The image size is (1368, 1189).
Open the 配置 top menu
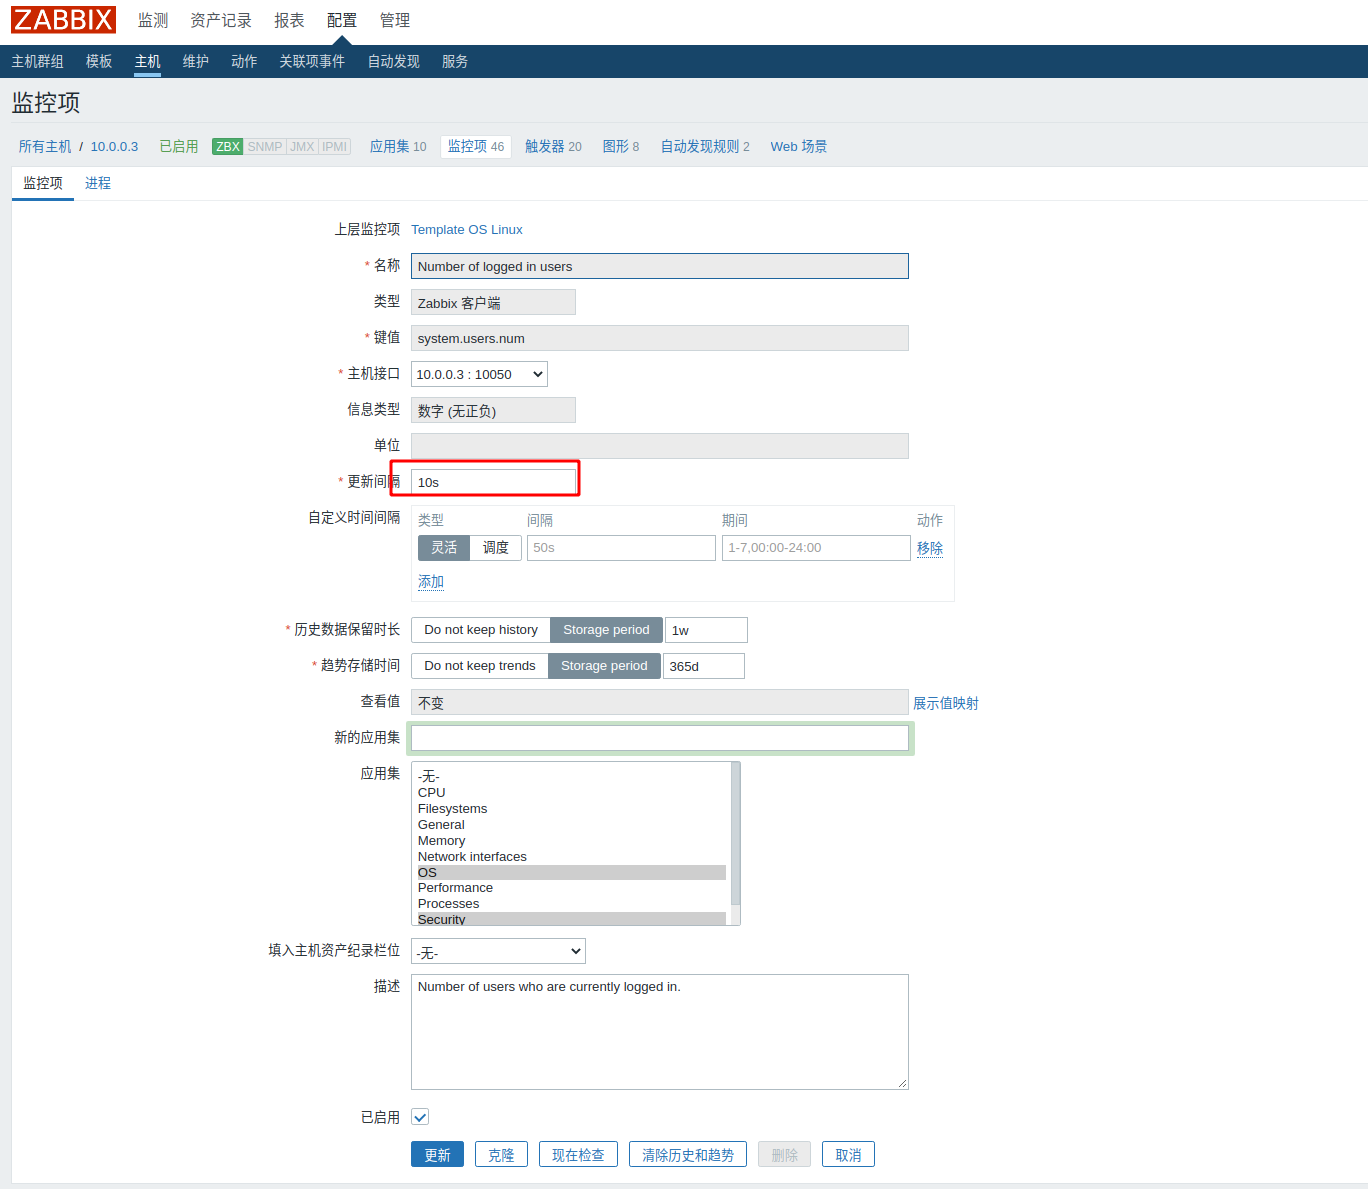click(x=342, y=21)
